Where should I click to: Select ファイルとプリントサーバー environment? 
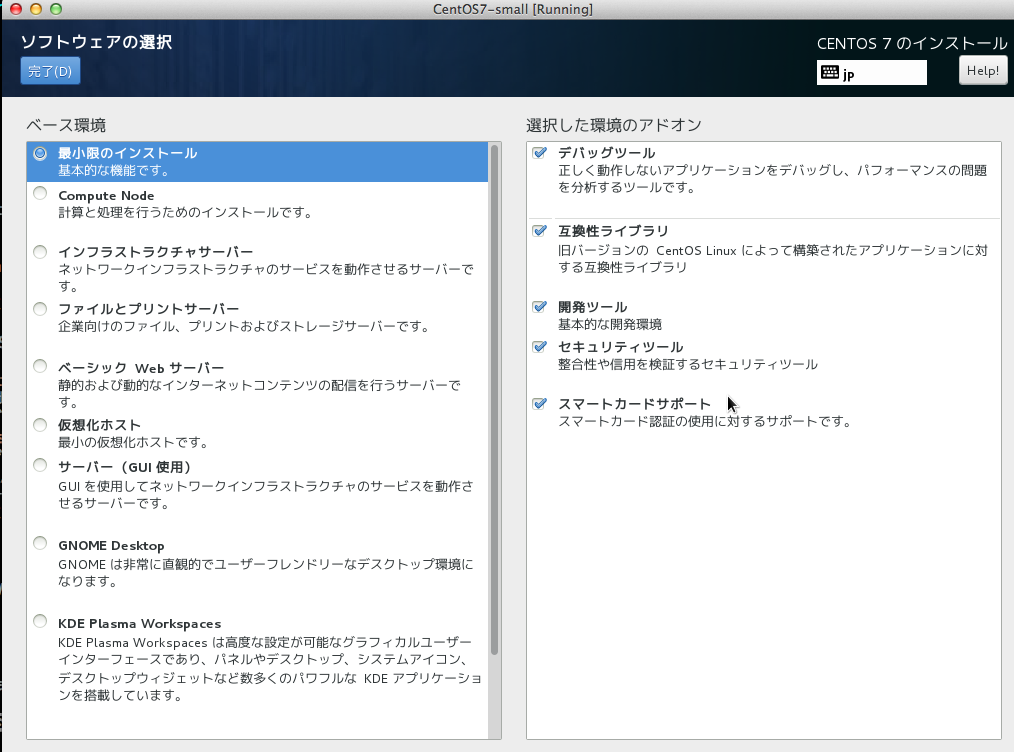[40, 308]
